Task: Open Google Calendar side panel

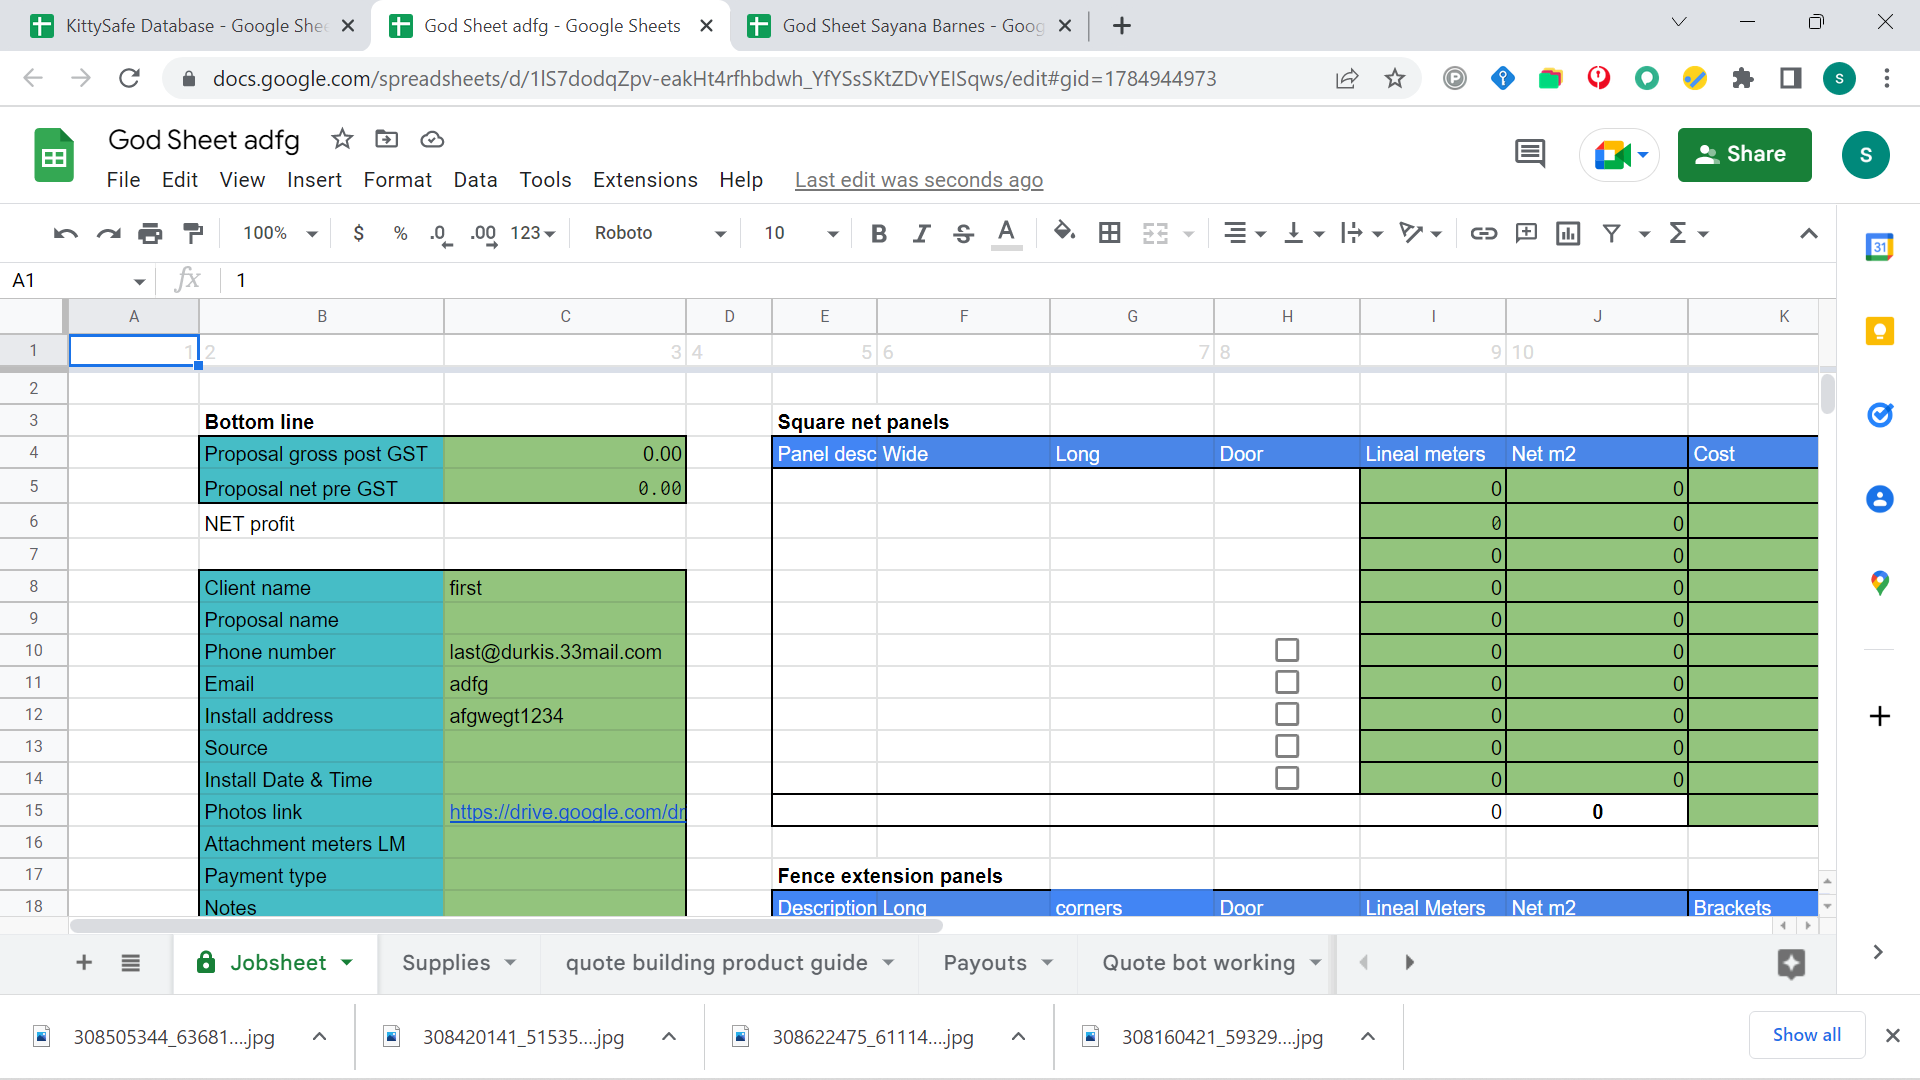Action: (x=1880, y=247)
